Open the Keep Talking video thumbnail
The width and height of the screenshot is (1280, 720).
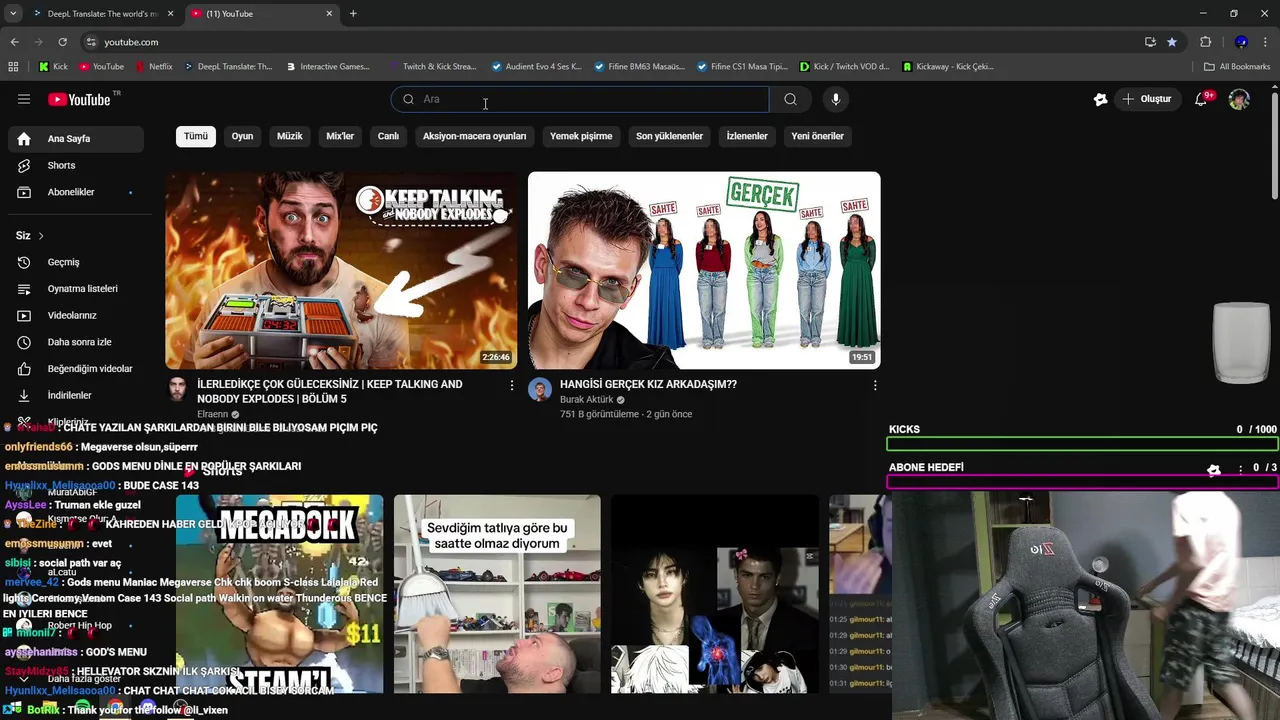pyautogui.click(x=341, y=270)
